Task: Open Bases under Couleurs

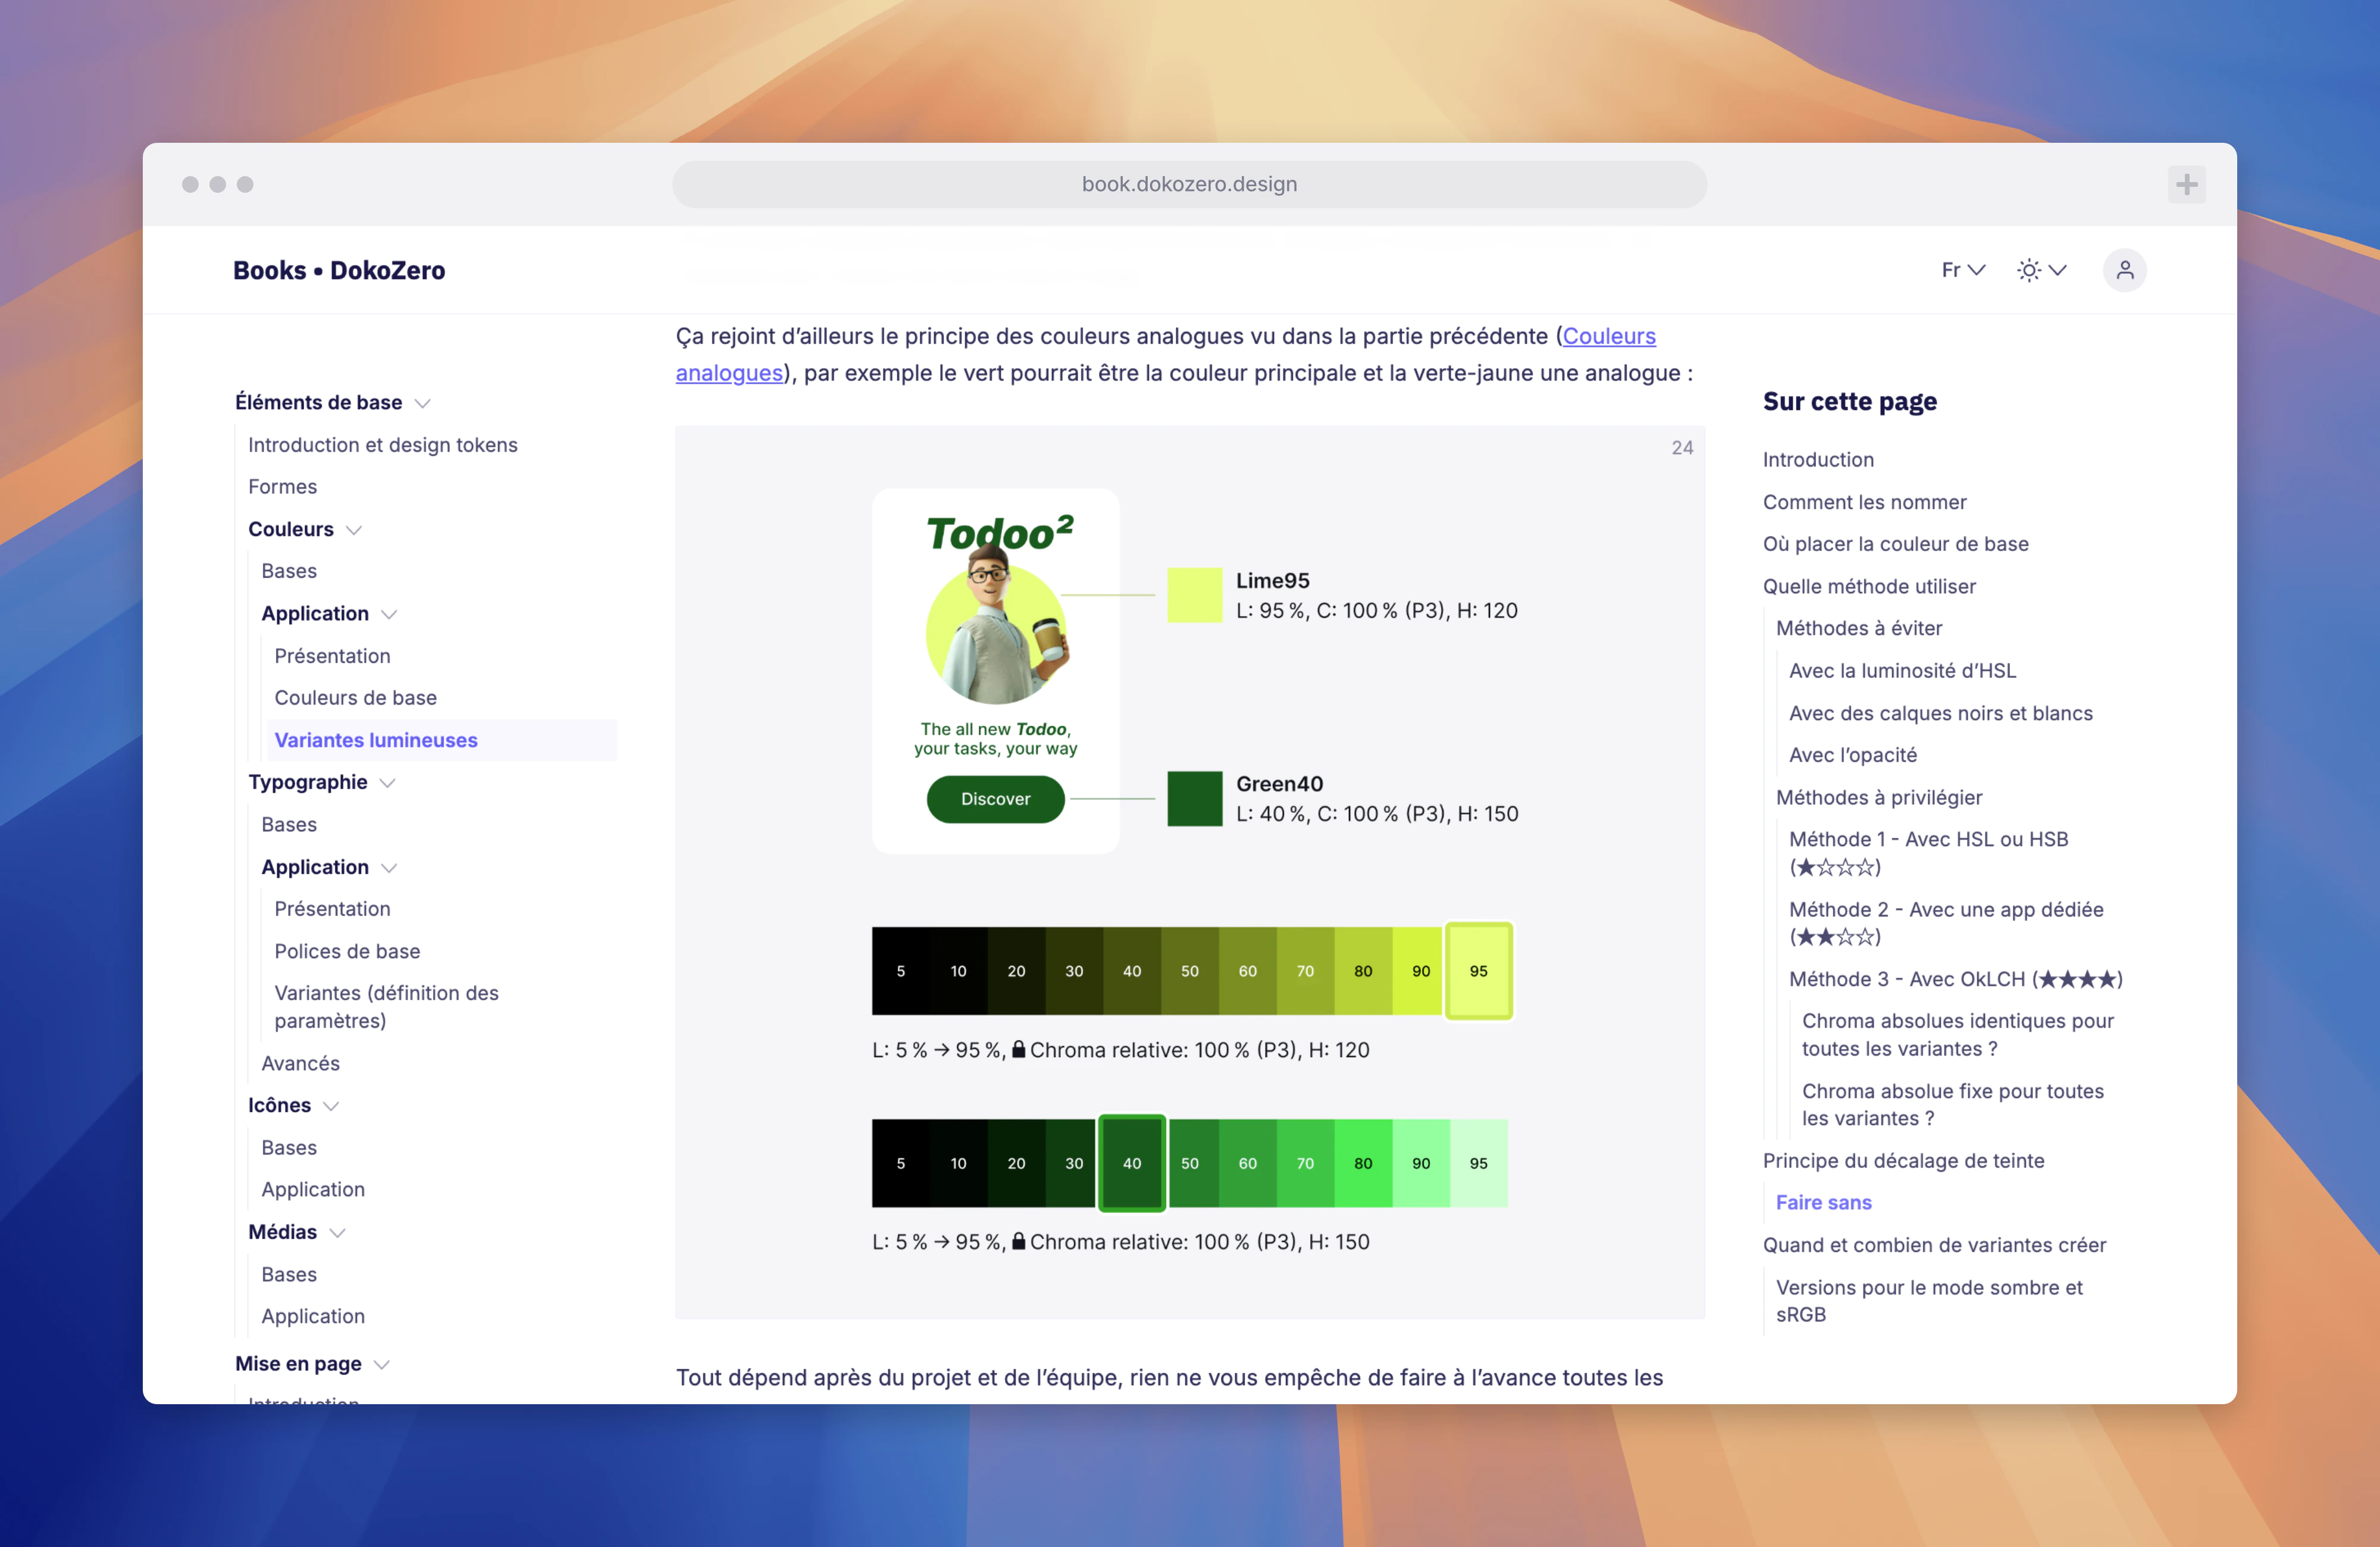Action: tap(289, 571)
